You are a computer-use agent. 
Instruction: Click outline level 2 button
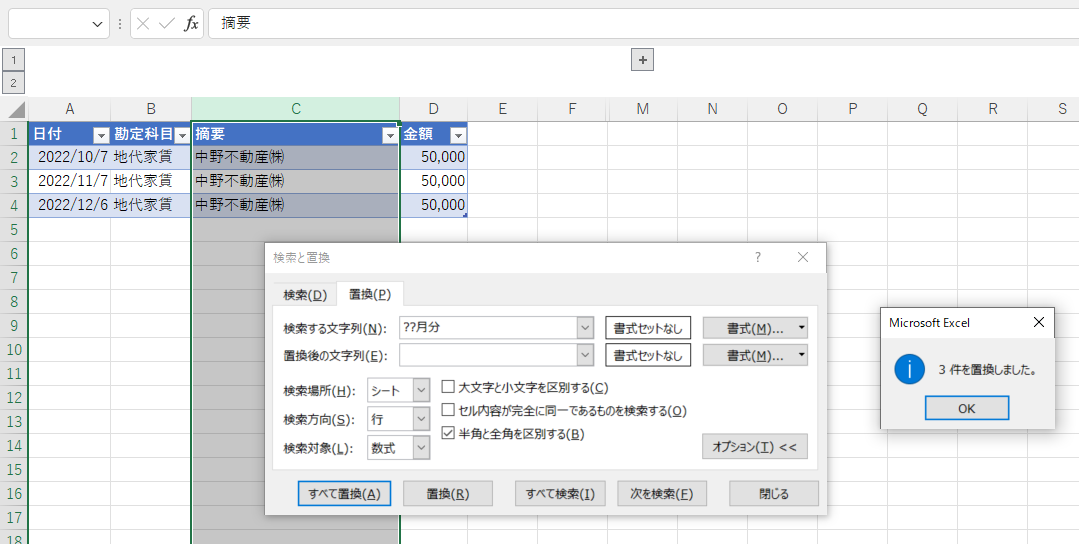[x=14, y=82]
